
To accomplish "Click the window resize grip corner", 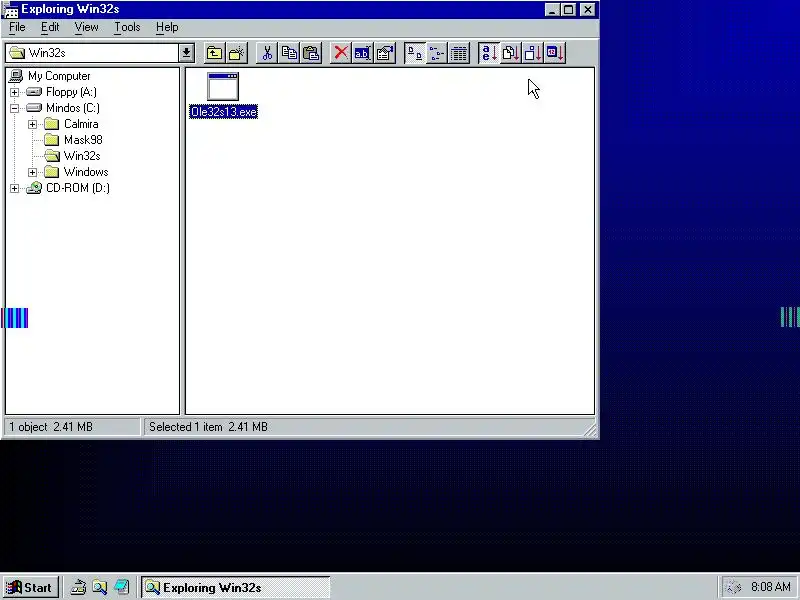I will (x=590, y=431).
